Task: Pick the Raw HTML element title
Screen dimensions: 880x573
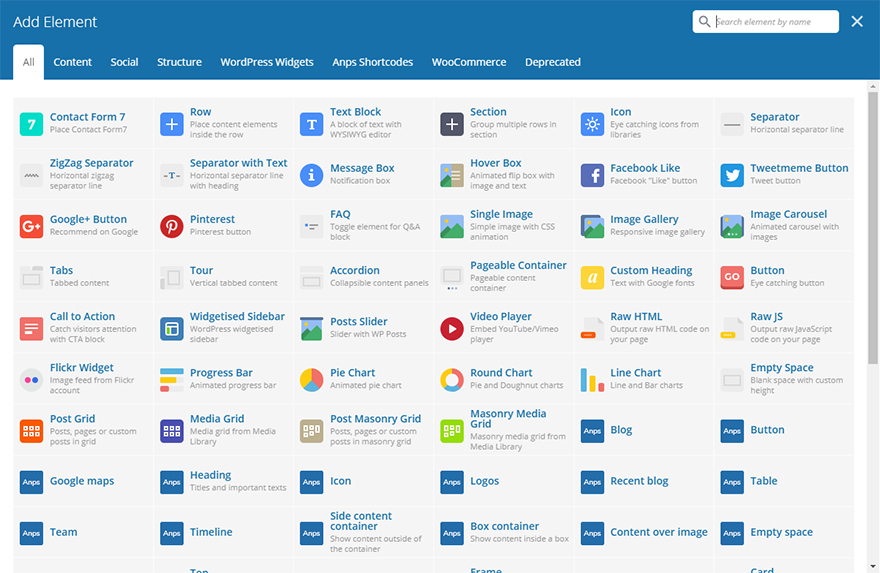Action: pyautogui.click(x=636, y=316)
